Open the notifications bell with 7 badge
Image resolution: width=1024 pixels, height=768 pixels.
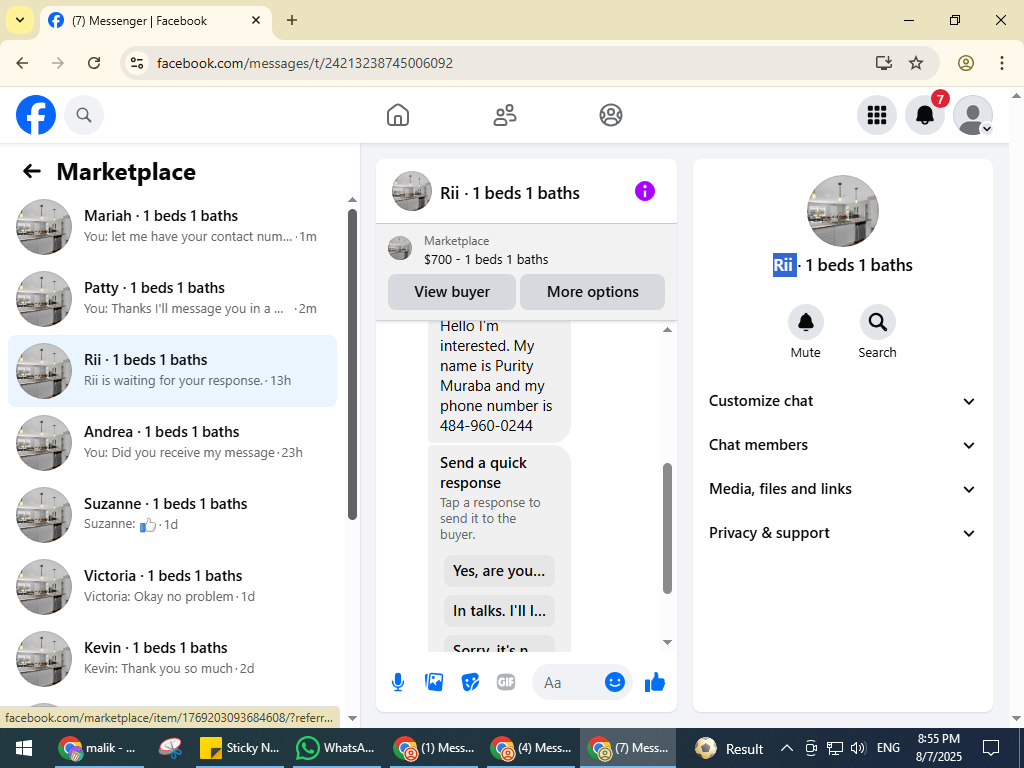click(x=925, y=115)
